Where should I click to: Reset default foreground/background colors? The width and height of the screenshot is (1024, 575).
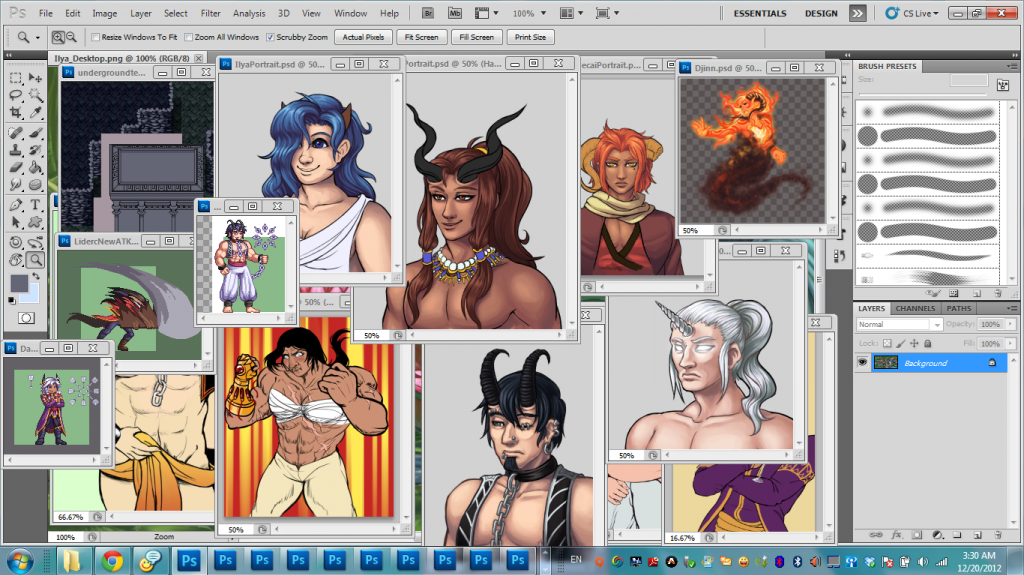(x=12, y=301)
